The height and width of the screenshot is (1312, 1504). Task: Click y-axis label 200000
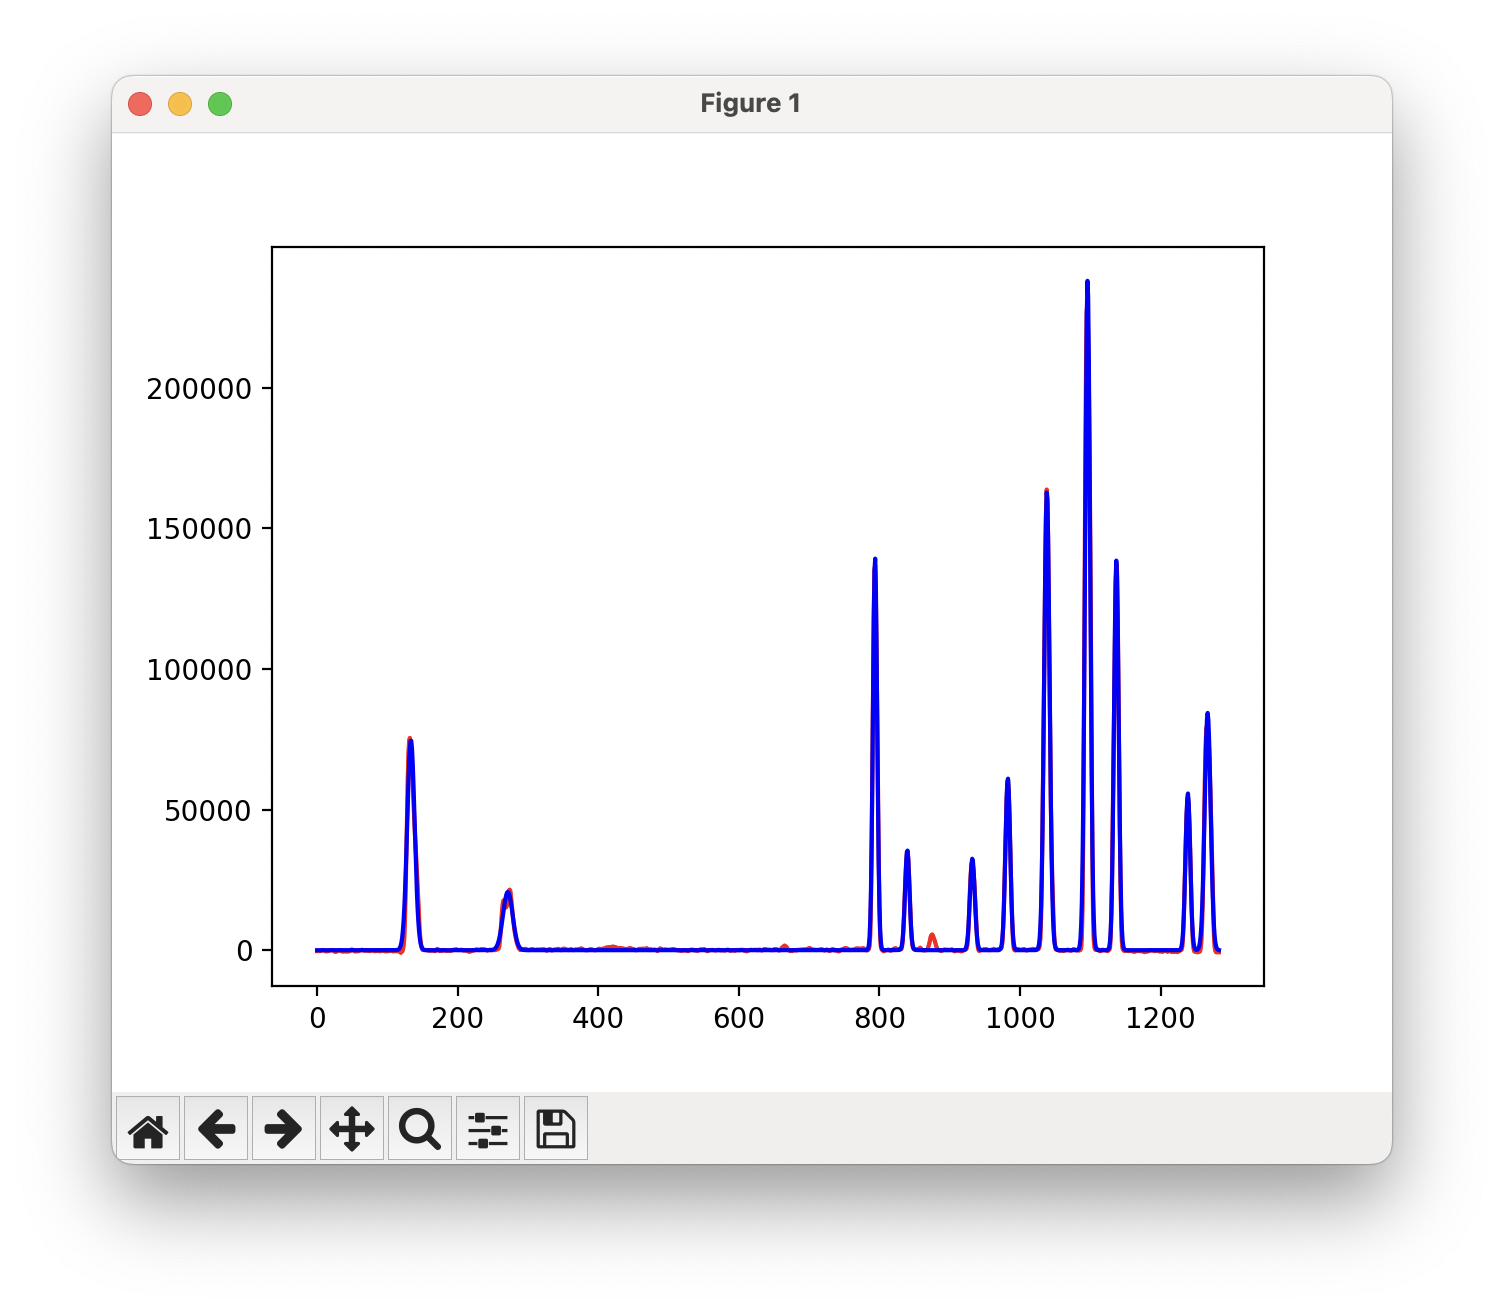(199, 389)
